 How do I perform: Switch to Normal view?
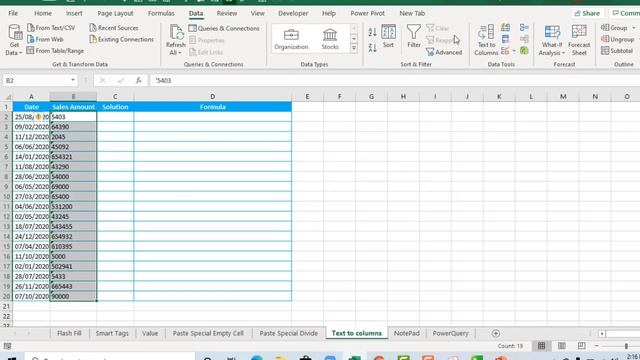tap(541, 346)
